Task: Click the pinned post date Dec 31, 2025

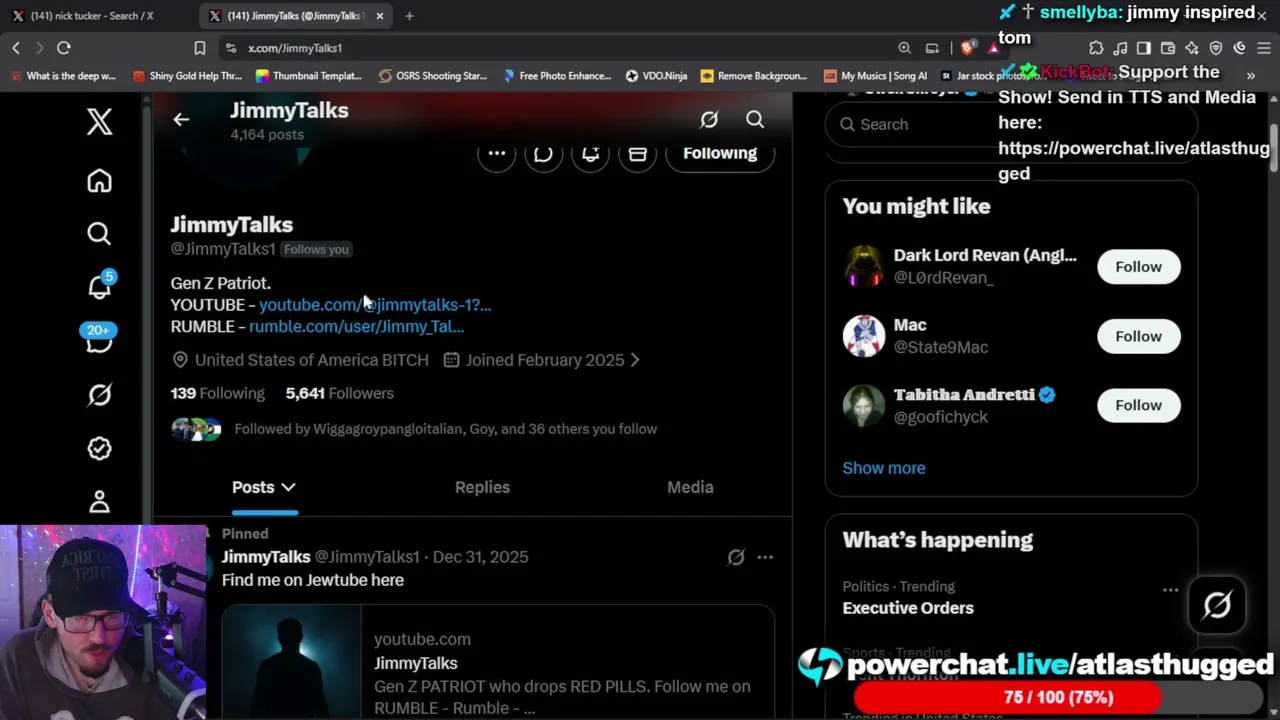Action: pyautogui.click(x=480, y=557)
